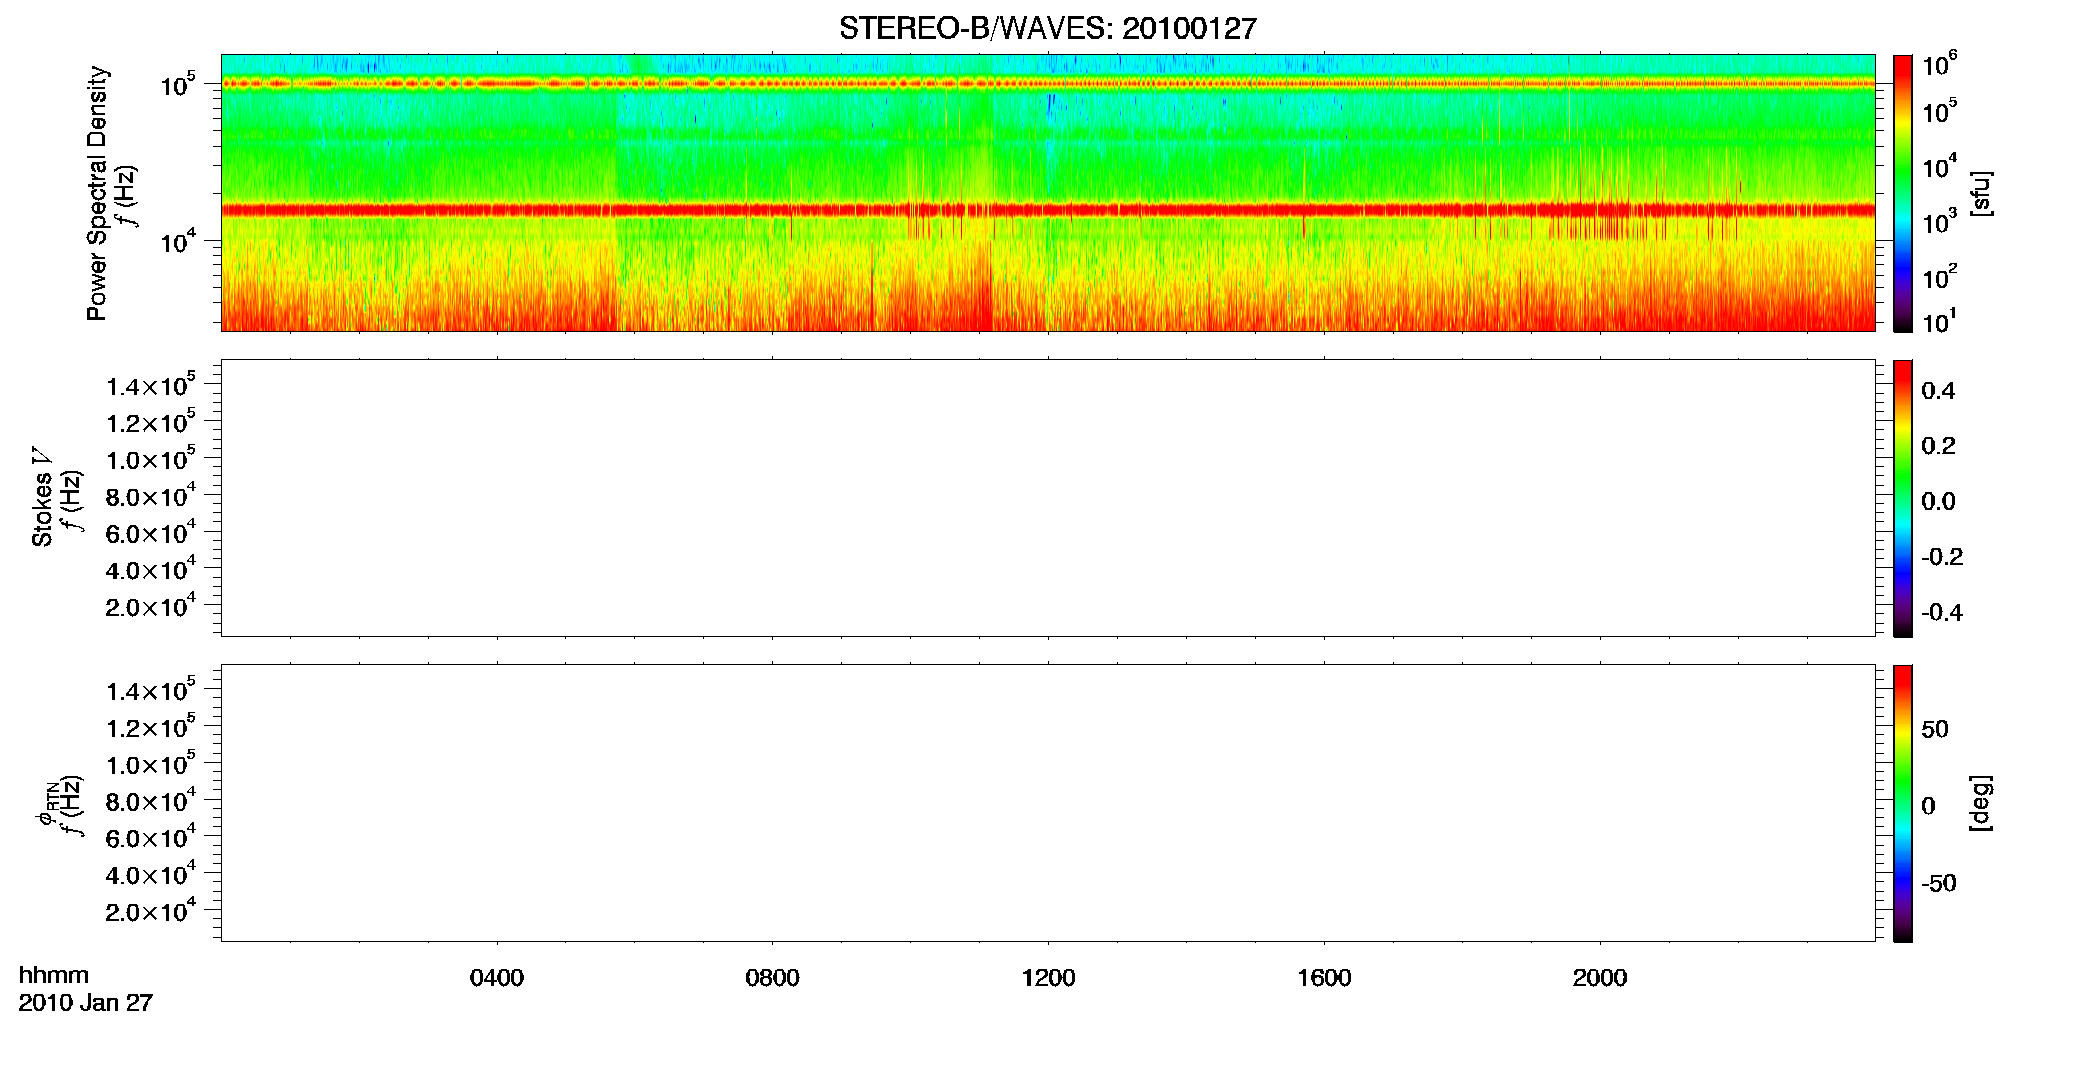Click the 0.4 Stokes V color bar label
Image resolution: width=2096 pixels, height=1080 pixels.
(1938, 391)
